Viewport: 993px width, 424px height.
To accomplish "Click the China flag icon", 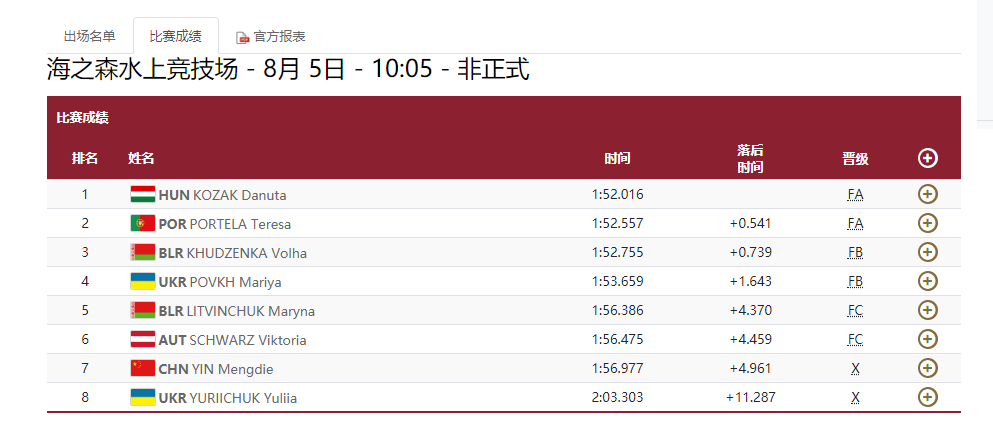I will 142,368.
